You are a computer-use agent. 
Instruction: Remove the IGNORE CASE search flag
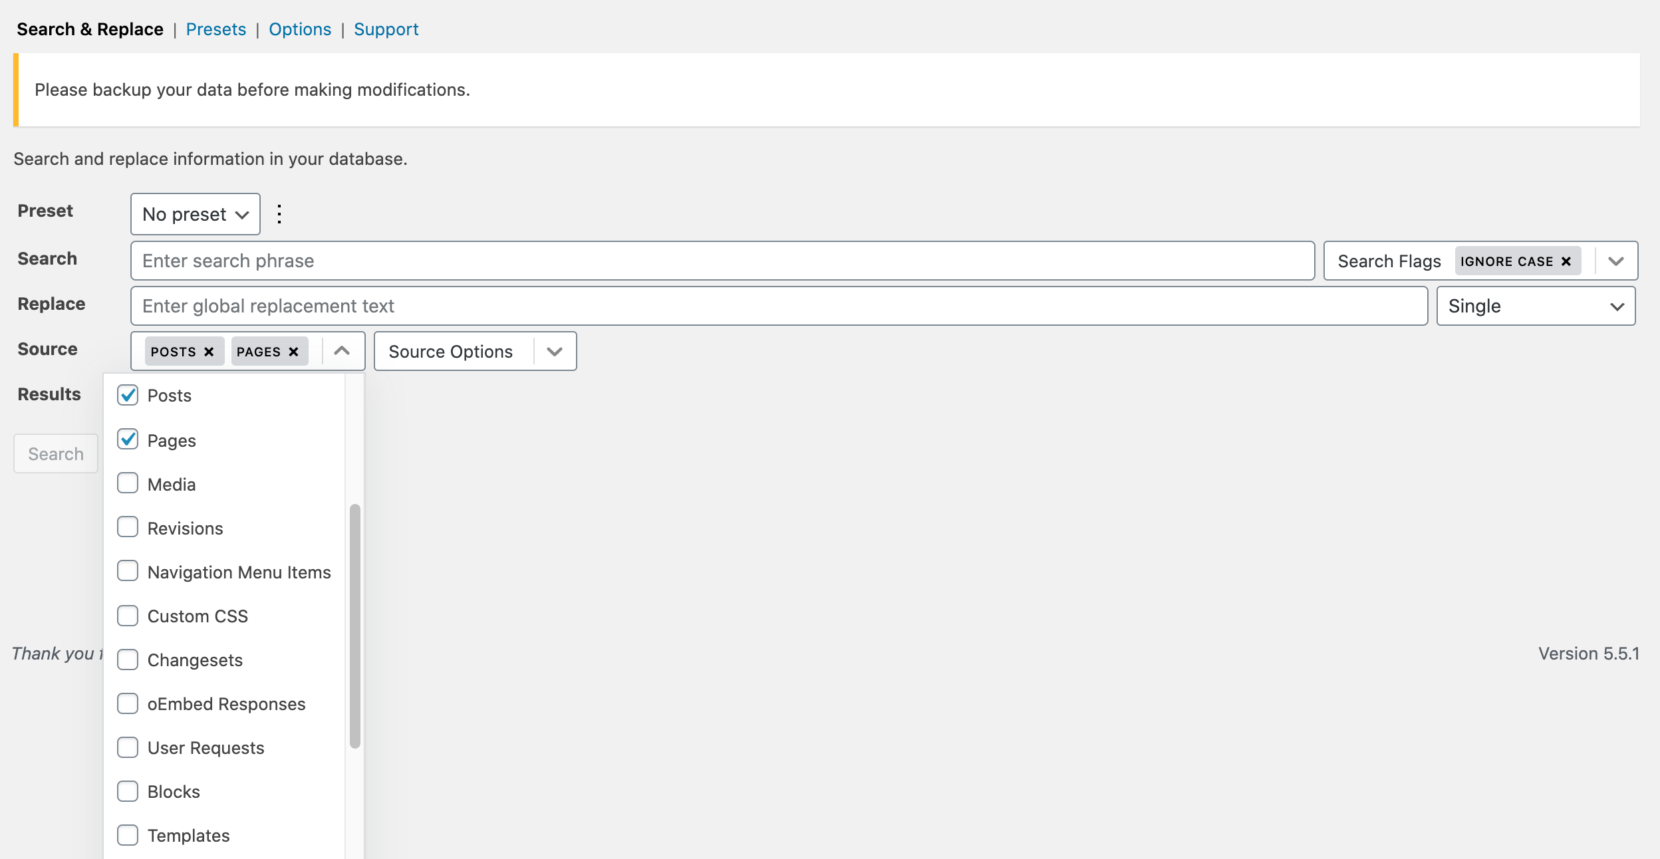click(x=1566, y=261)
